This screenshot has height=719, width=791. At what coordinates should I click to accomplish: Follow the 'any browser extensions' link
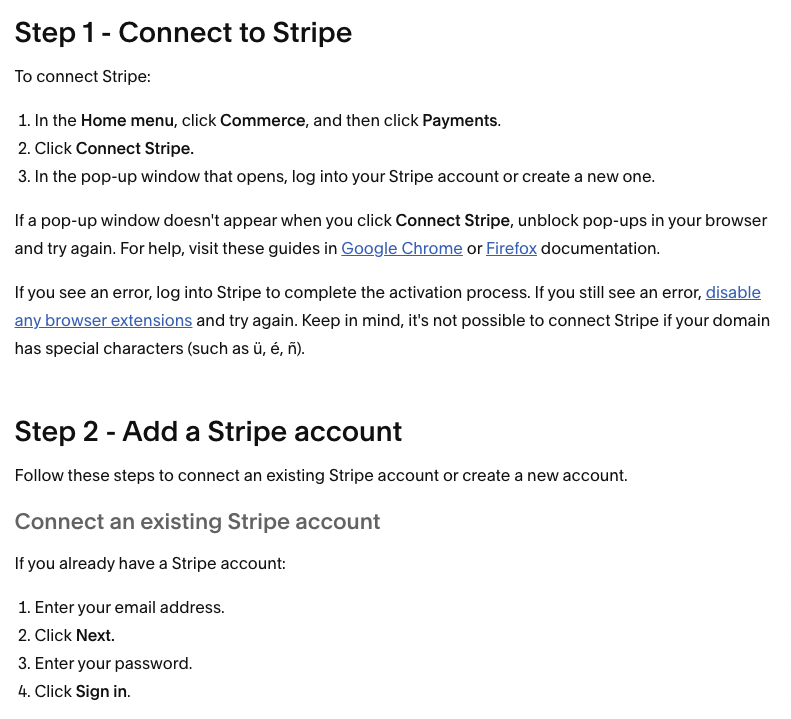tap(103, 321)
